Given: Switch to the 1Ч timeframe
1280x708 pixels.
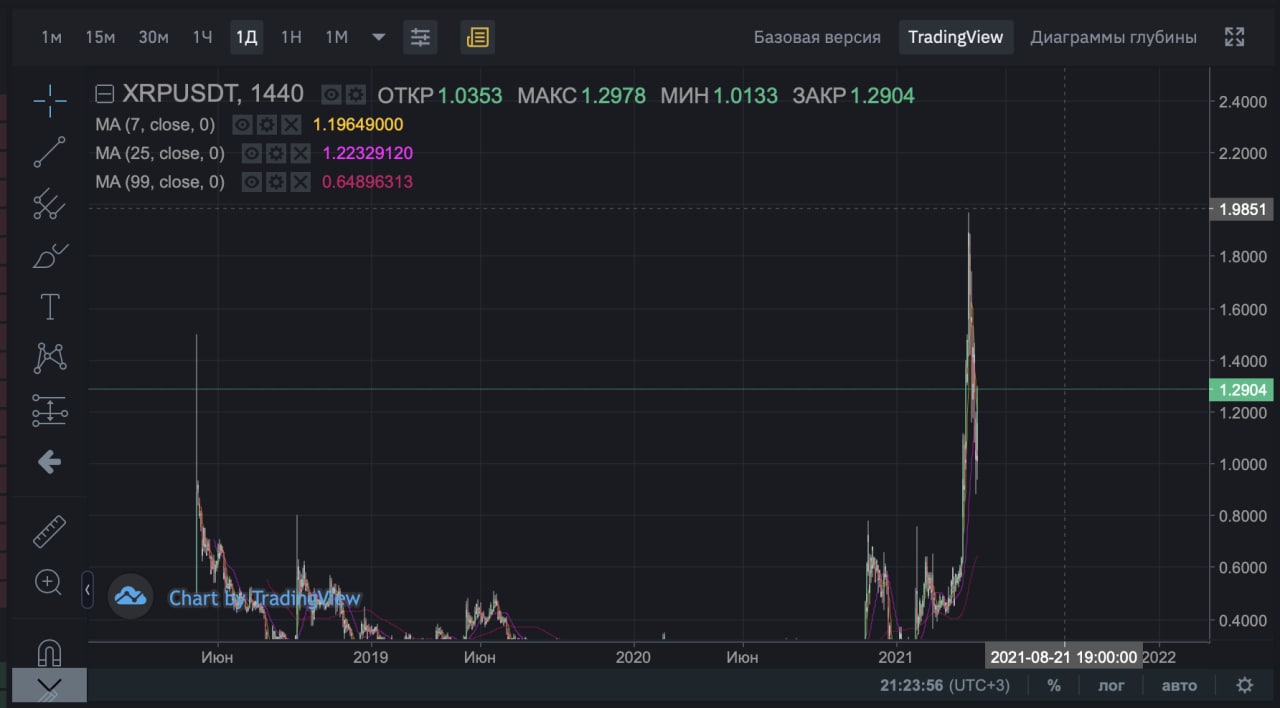Looking at the screenshot, I should coord(203,37).
